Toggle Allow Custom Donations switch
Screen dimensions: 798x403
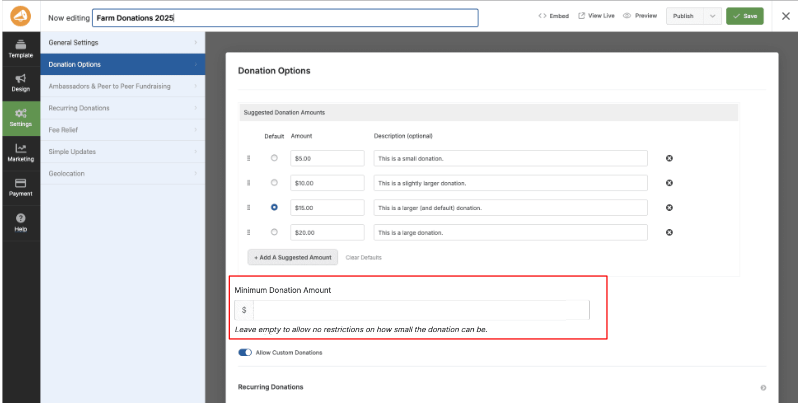click(x=245, y=352)
